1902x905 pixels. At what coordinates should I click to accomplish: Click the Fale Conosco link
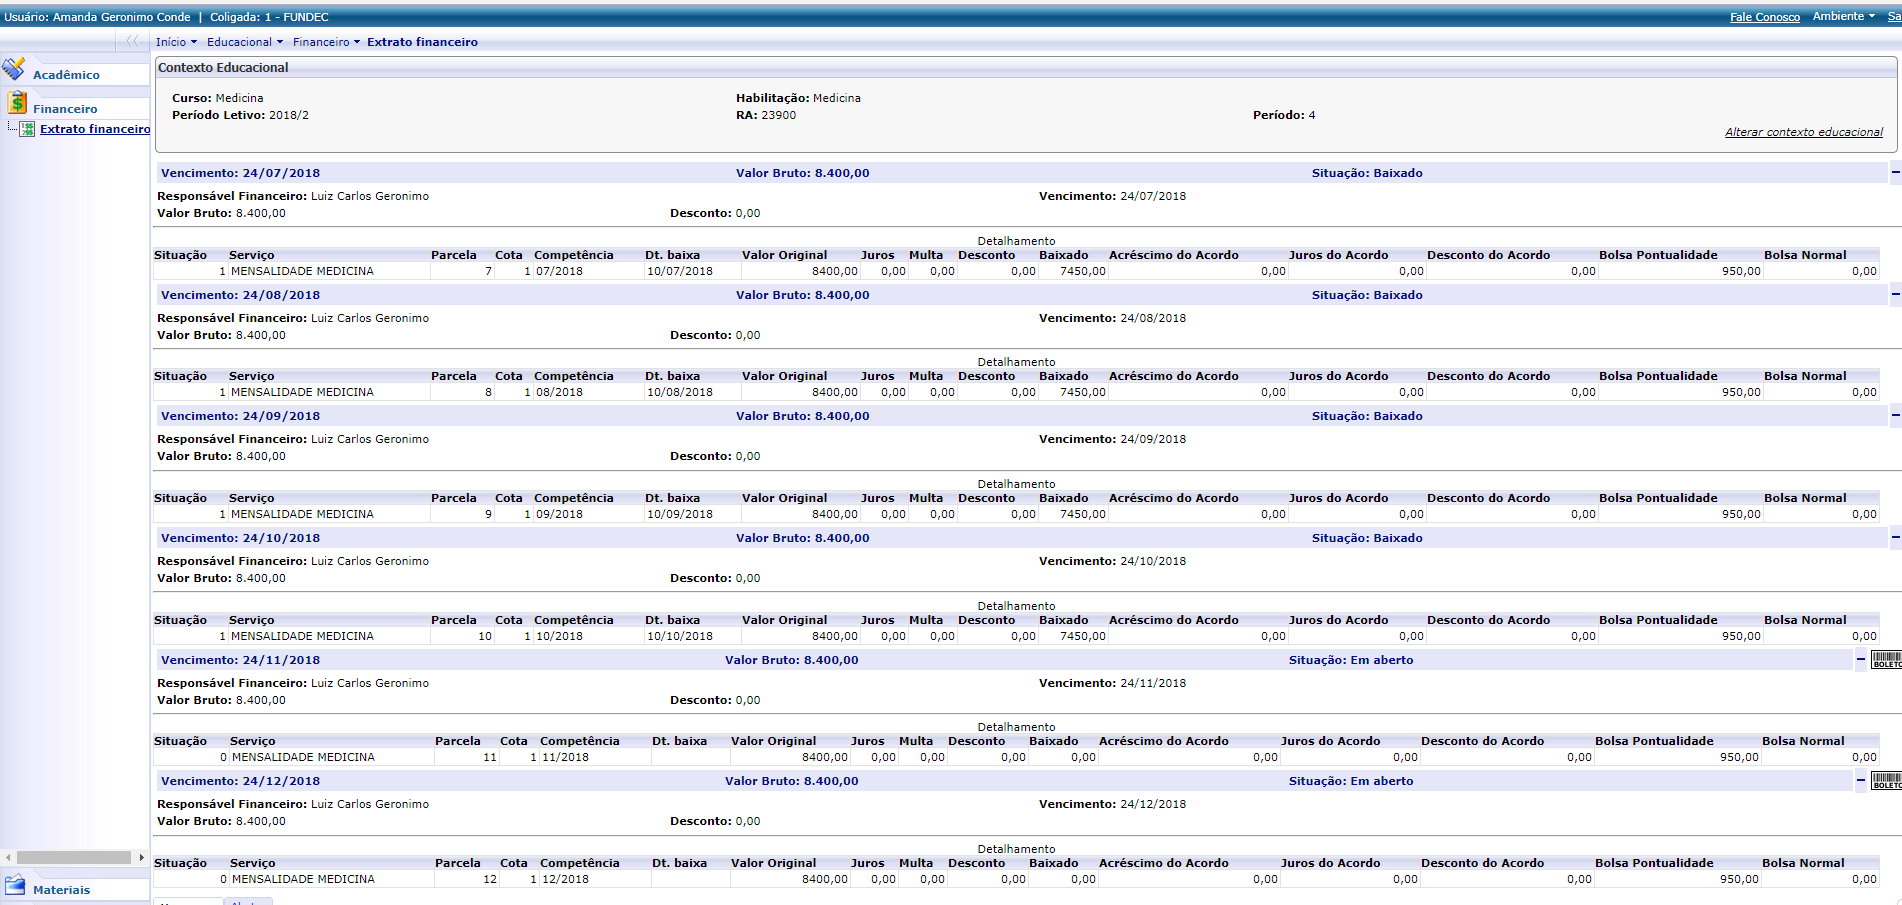coord(1764,17)
